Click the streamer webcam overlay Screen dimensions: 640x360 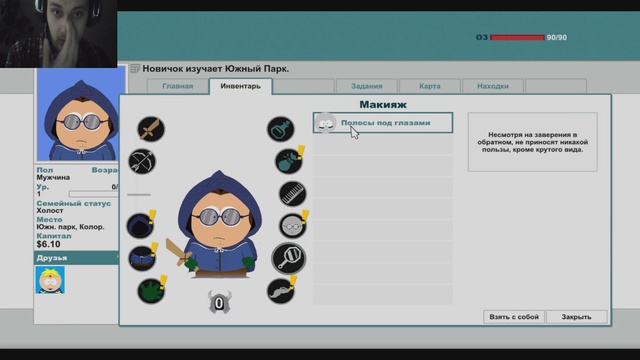(58, 33)
